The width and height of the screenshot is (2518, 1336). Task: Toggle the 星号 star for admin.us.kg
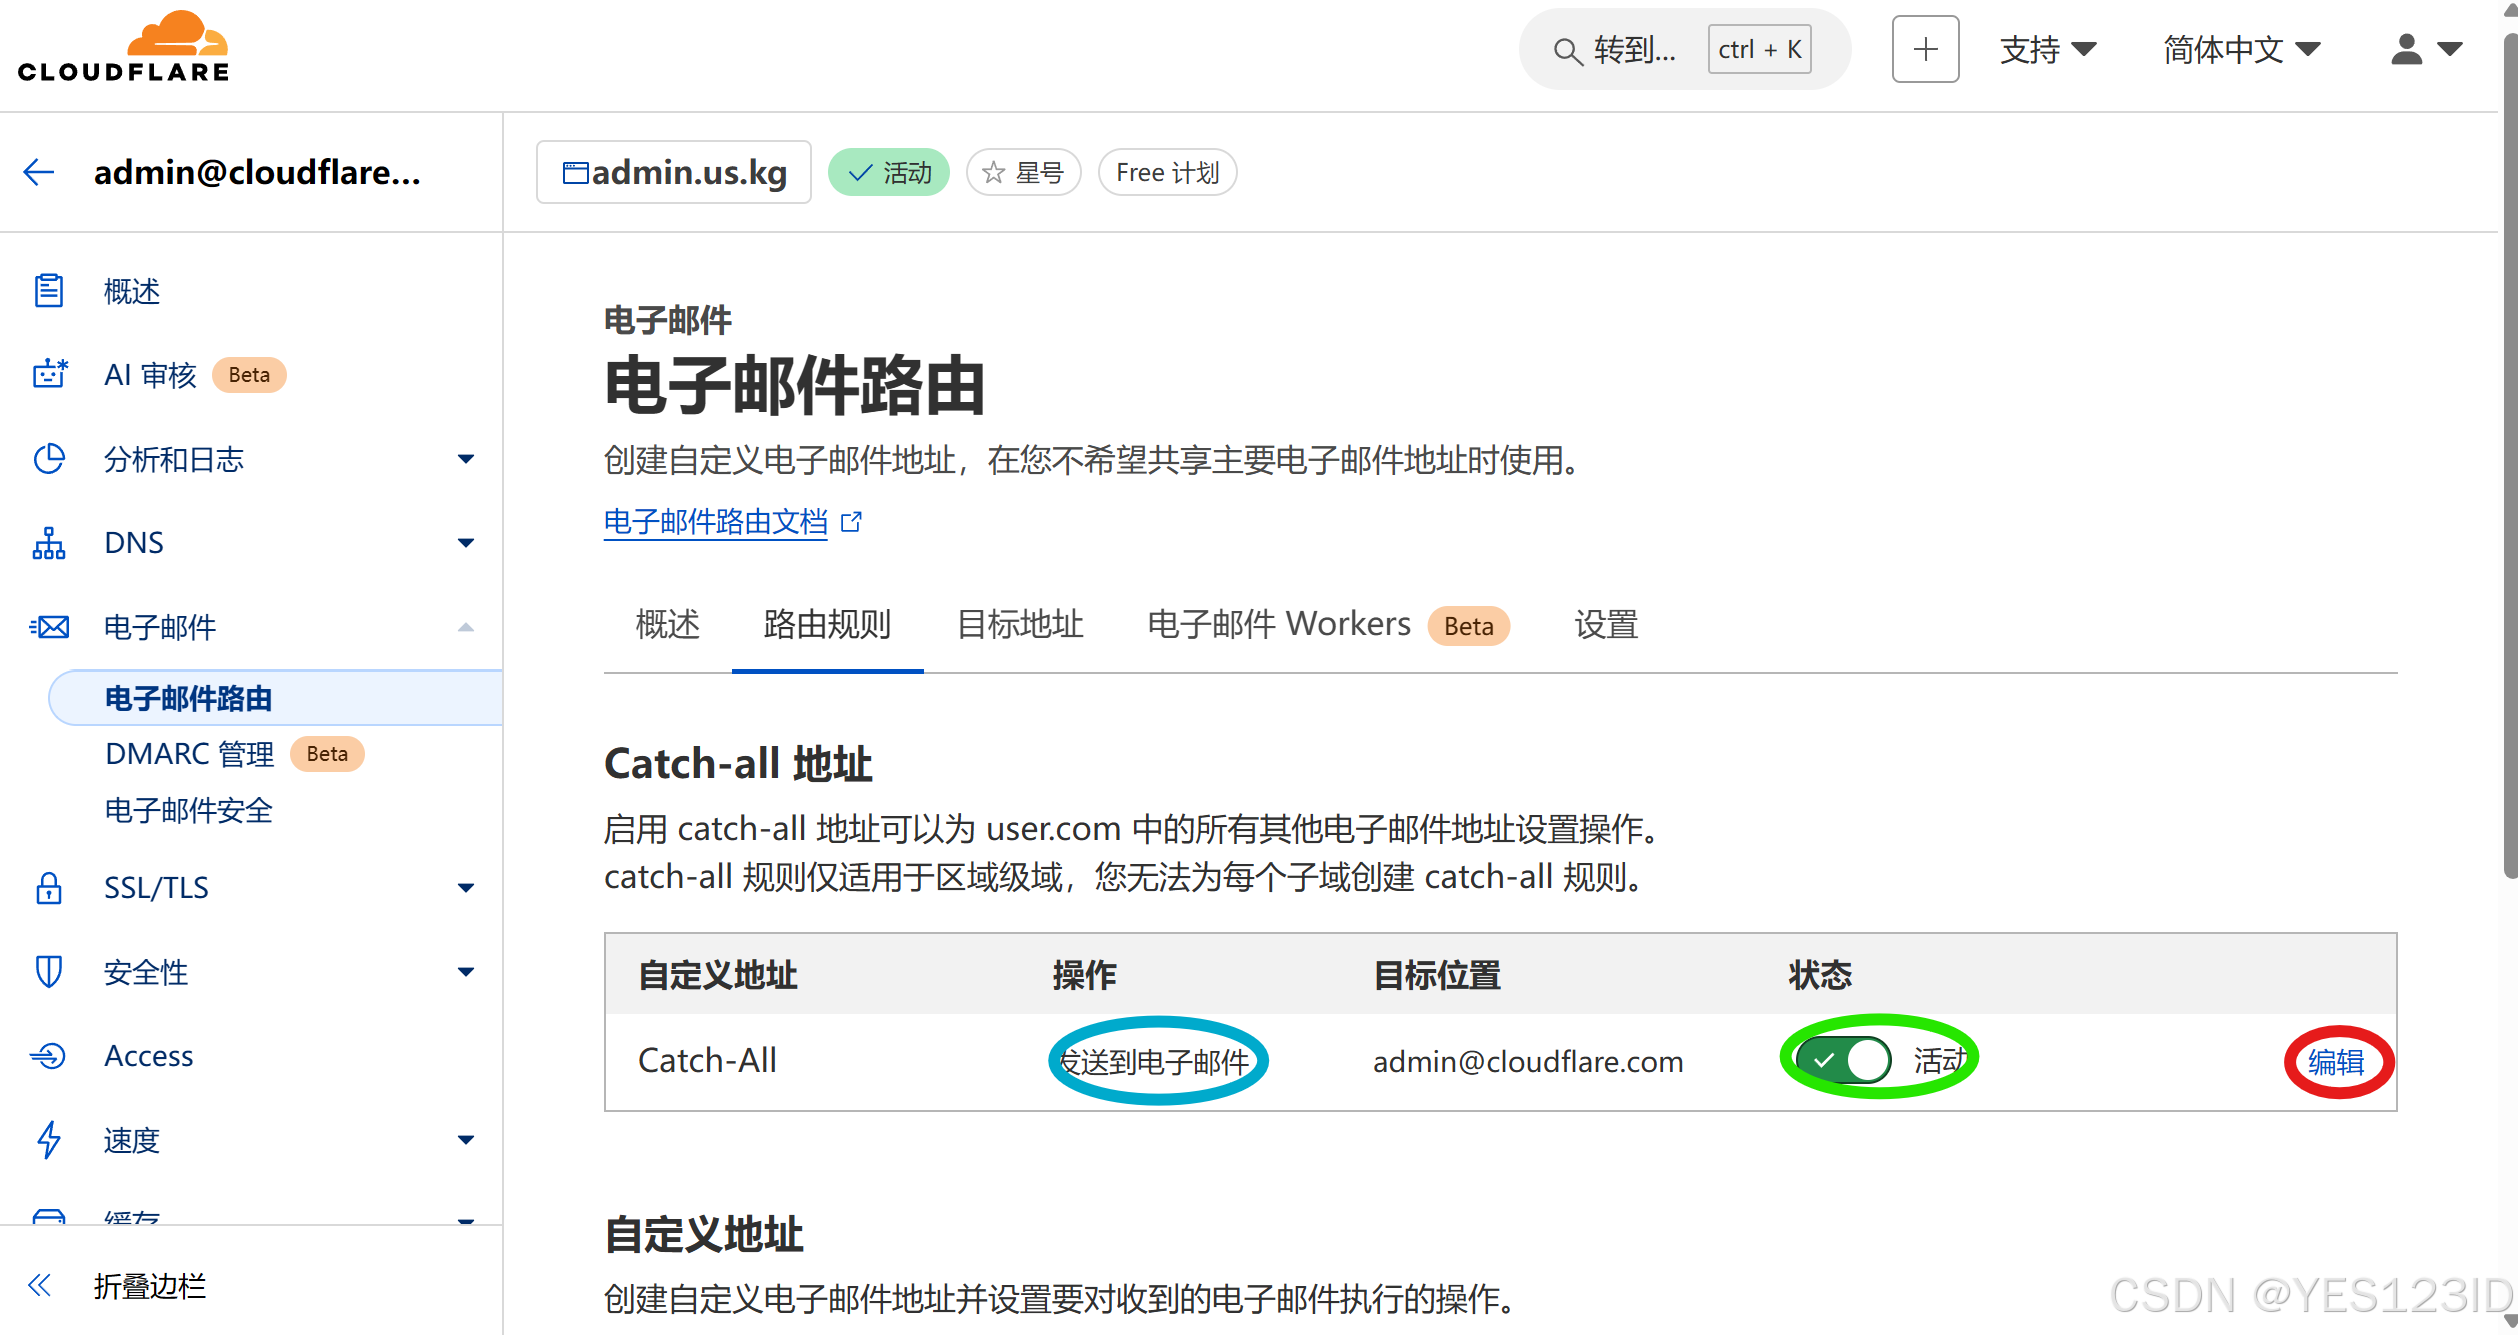tap(1023, 173)
